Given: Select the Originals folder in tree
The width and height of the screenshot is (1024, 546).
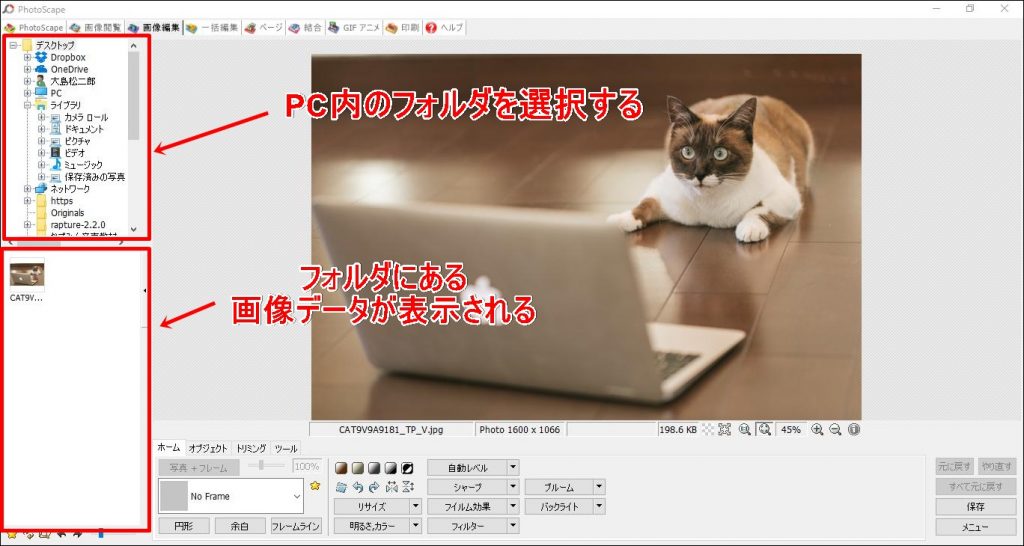Looking at the screenshot, I should coord(67,213).
